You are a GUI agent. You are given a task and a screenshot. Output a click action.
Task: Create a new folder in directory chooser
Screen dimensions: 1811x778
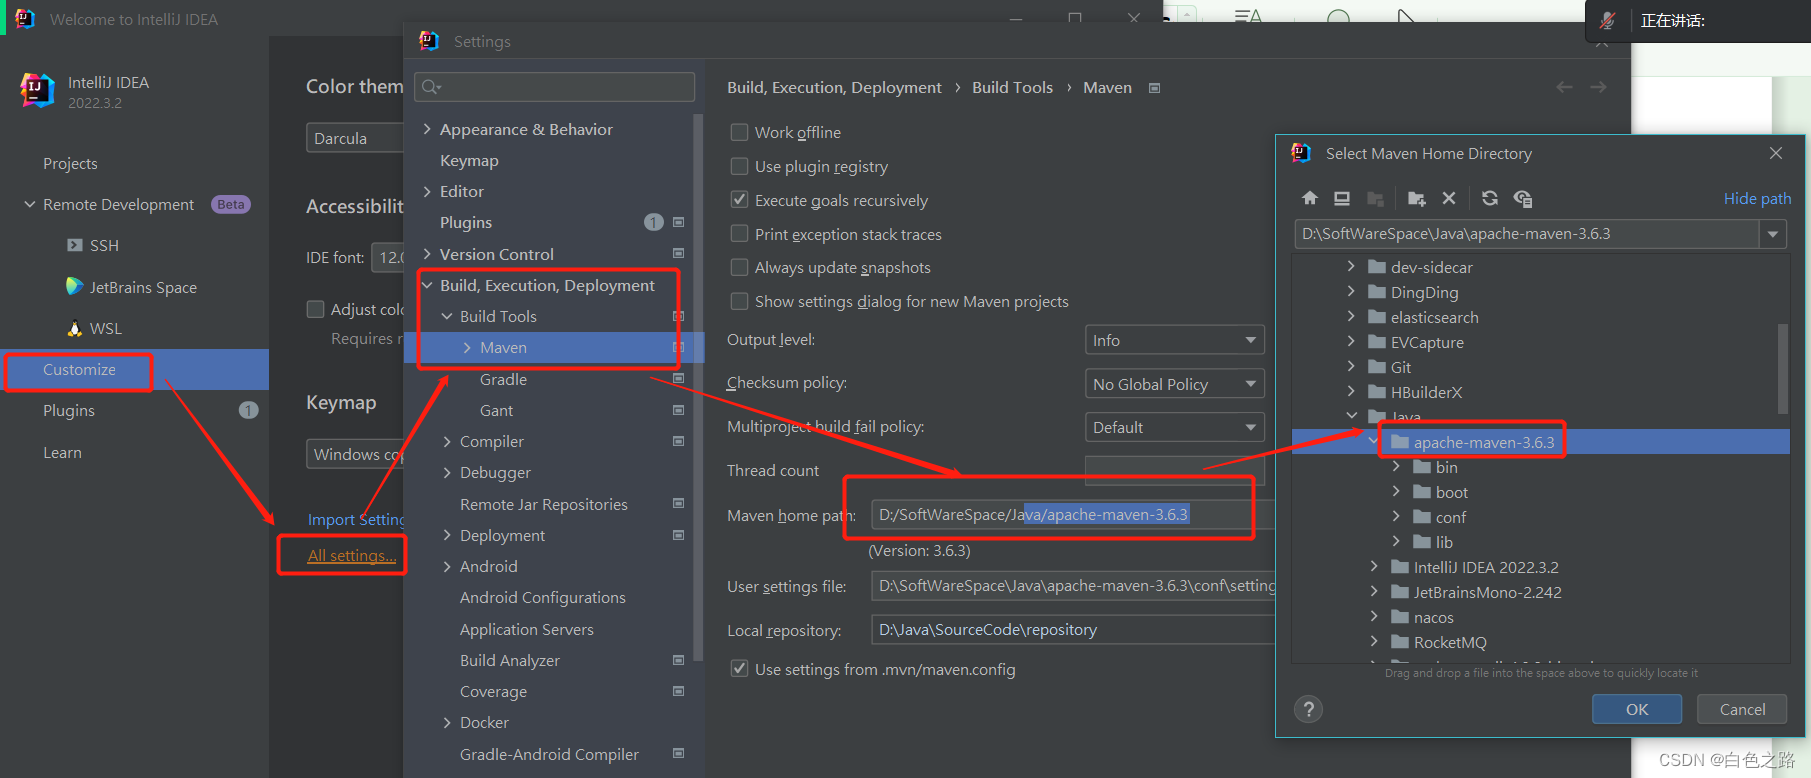point(1416,198)
